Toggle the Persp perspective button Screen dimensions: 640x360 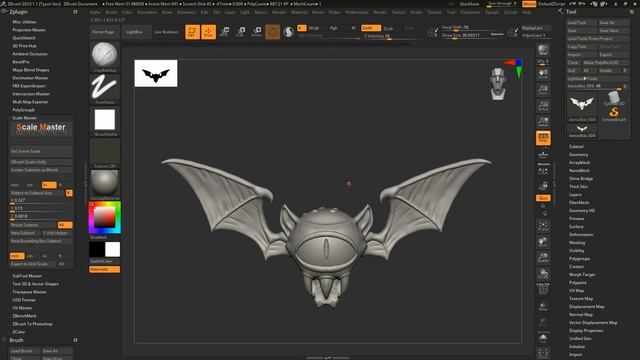point(543,138)
